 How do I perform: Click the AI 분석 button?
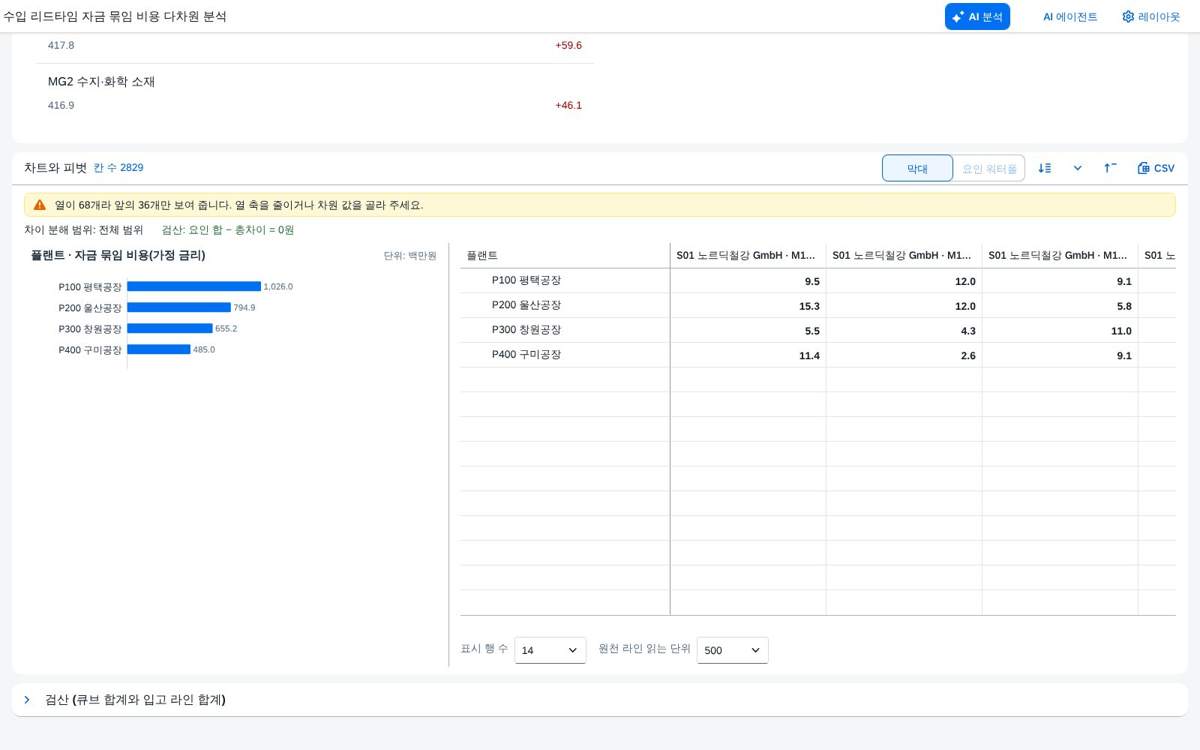(x=977, y=16)
